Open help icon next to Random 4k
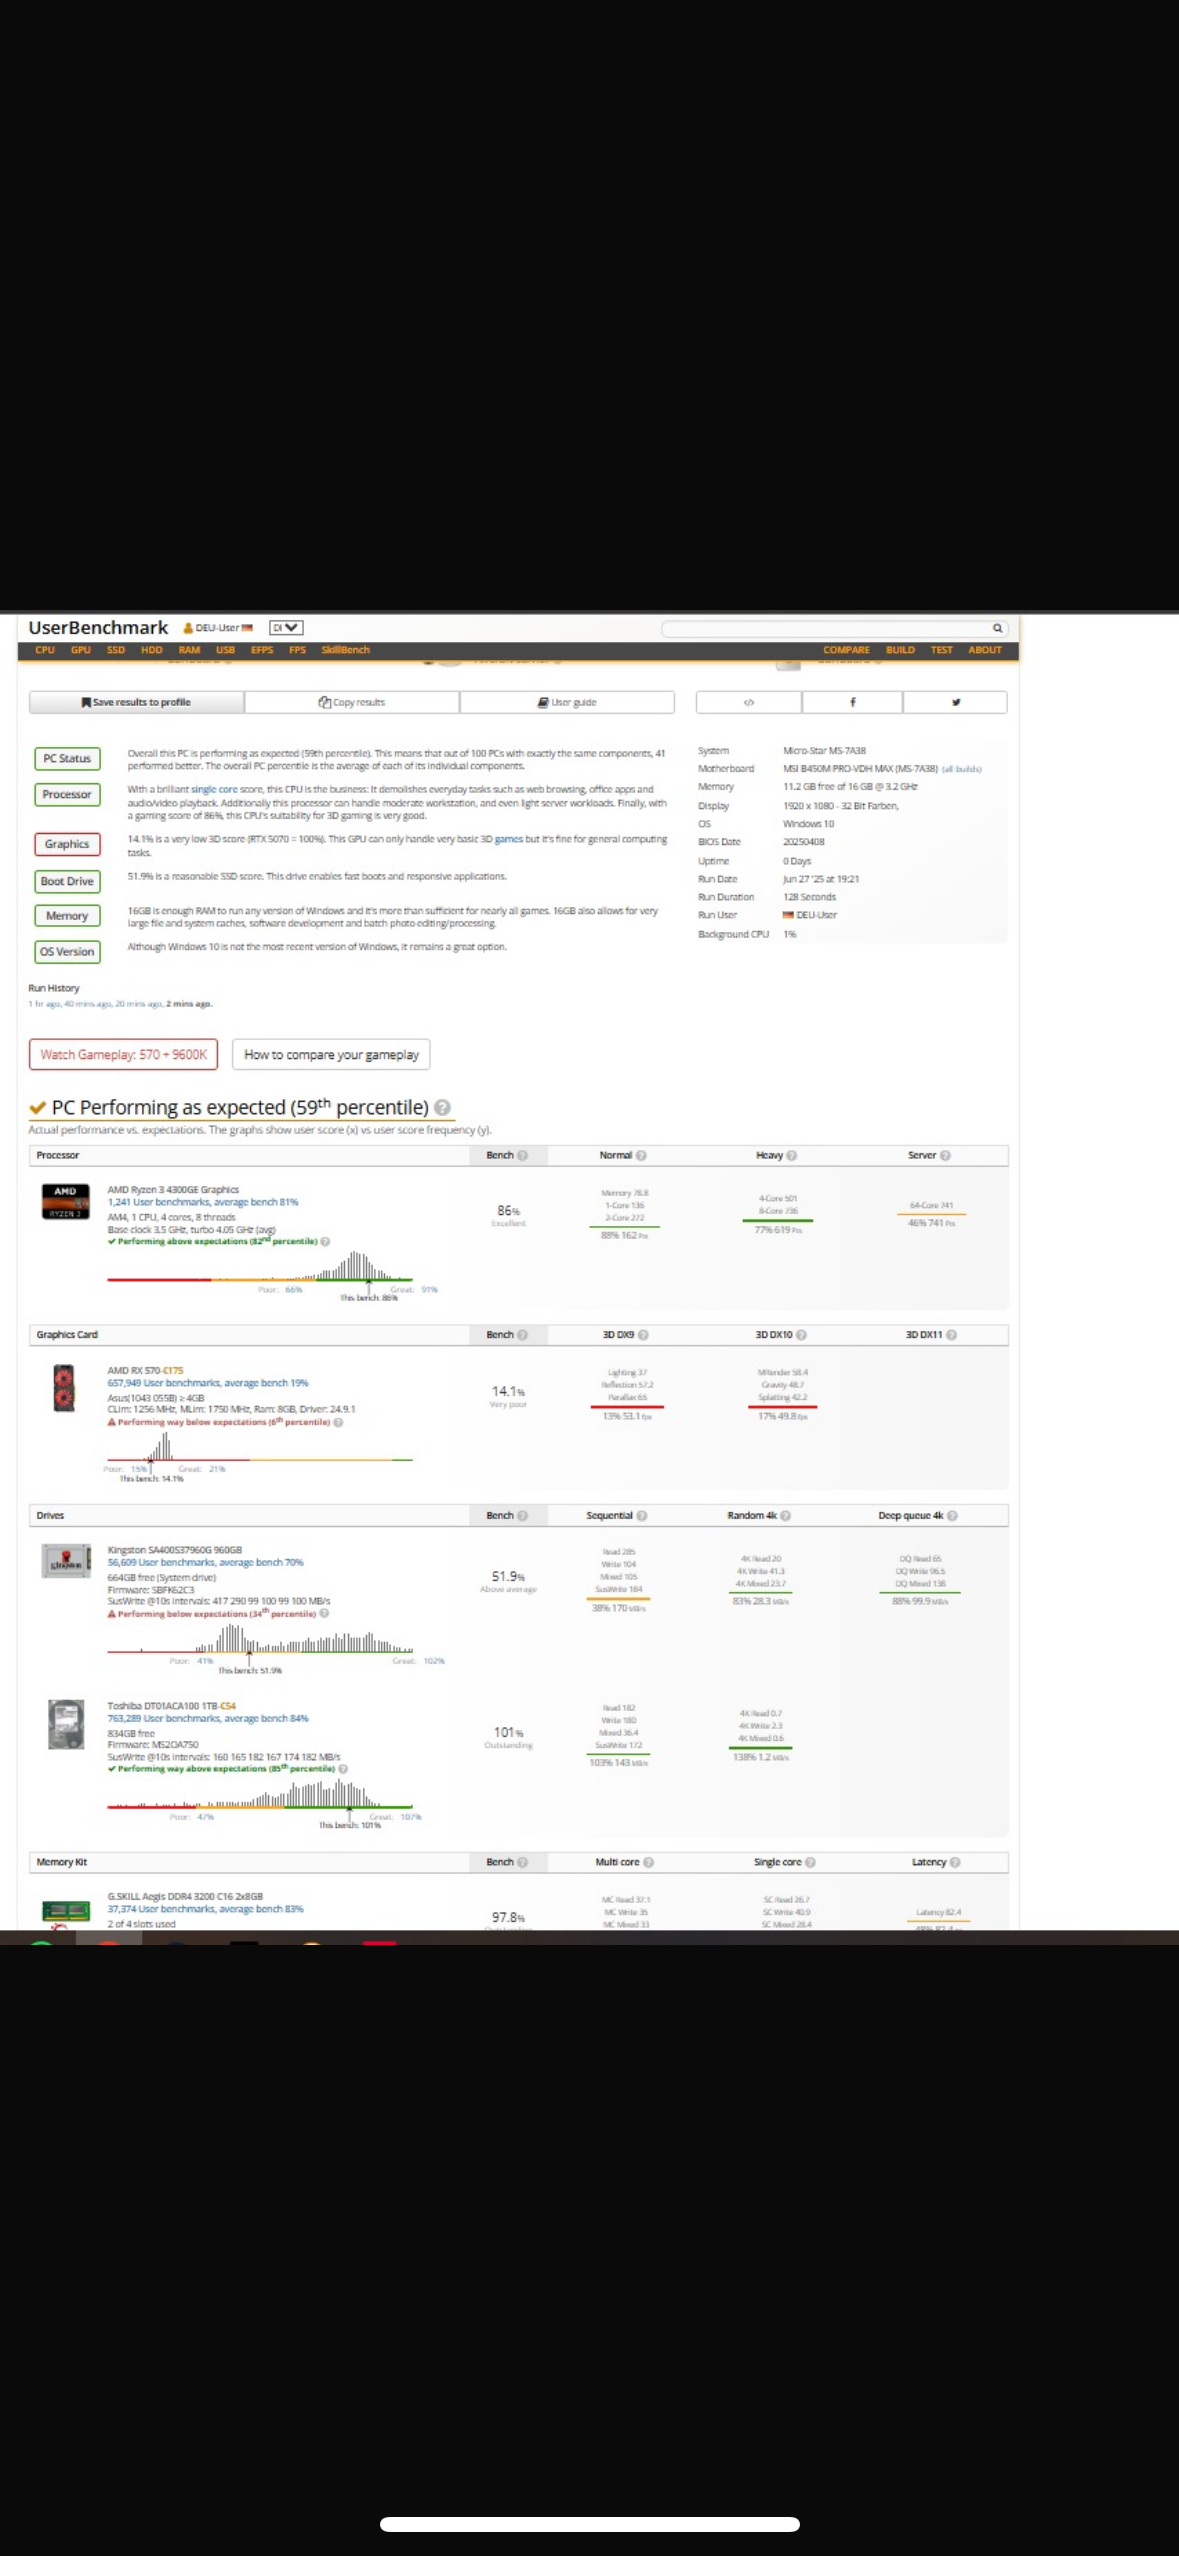1179x2556 pixels. tap(785, 1515)
